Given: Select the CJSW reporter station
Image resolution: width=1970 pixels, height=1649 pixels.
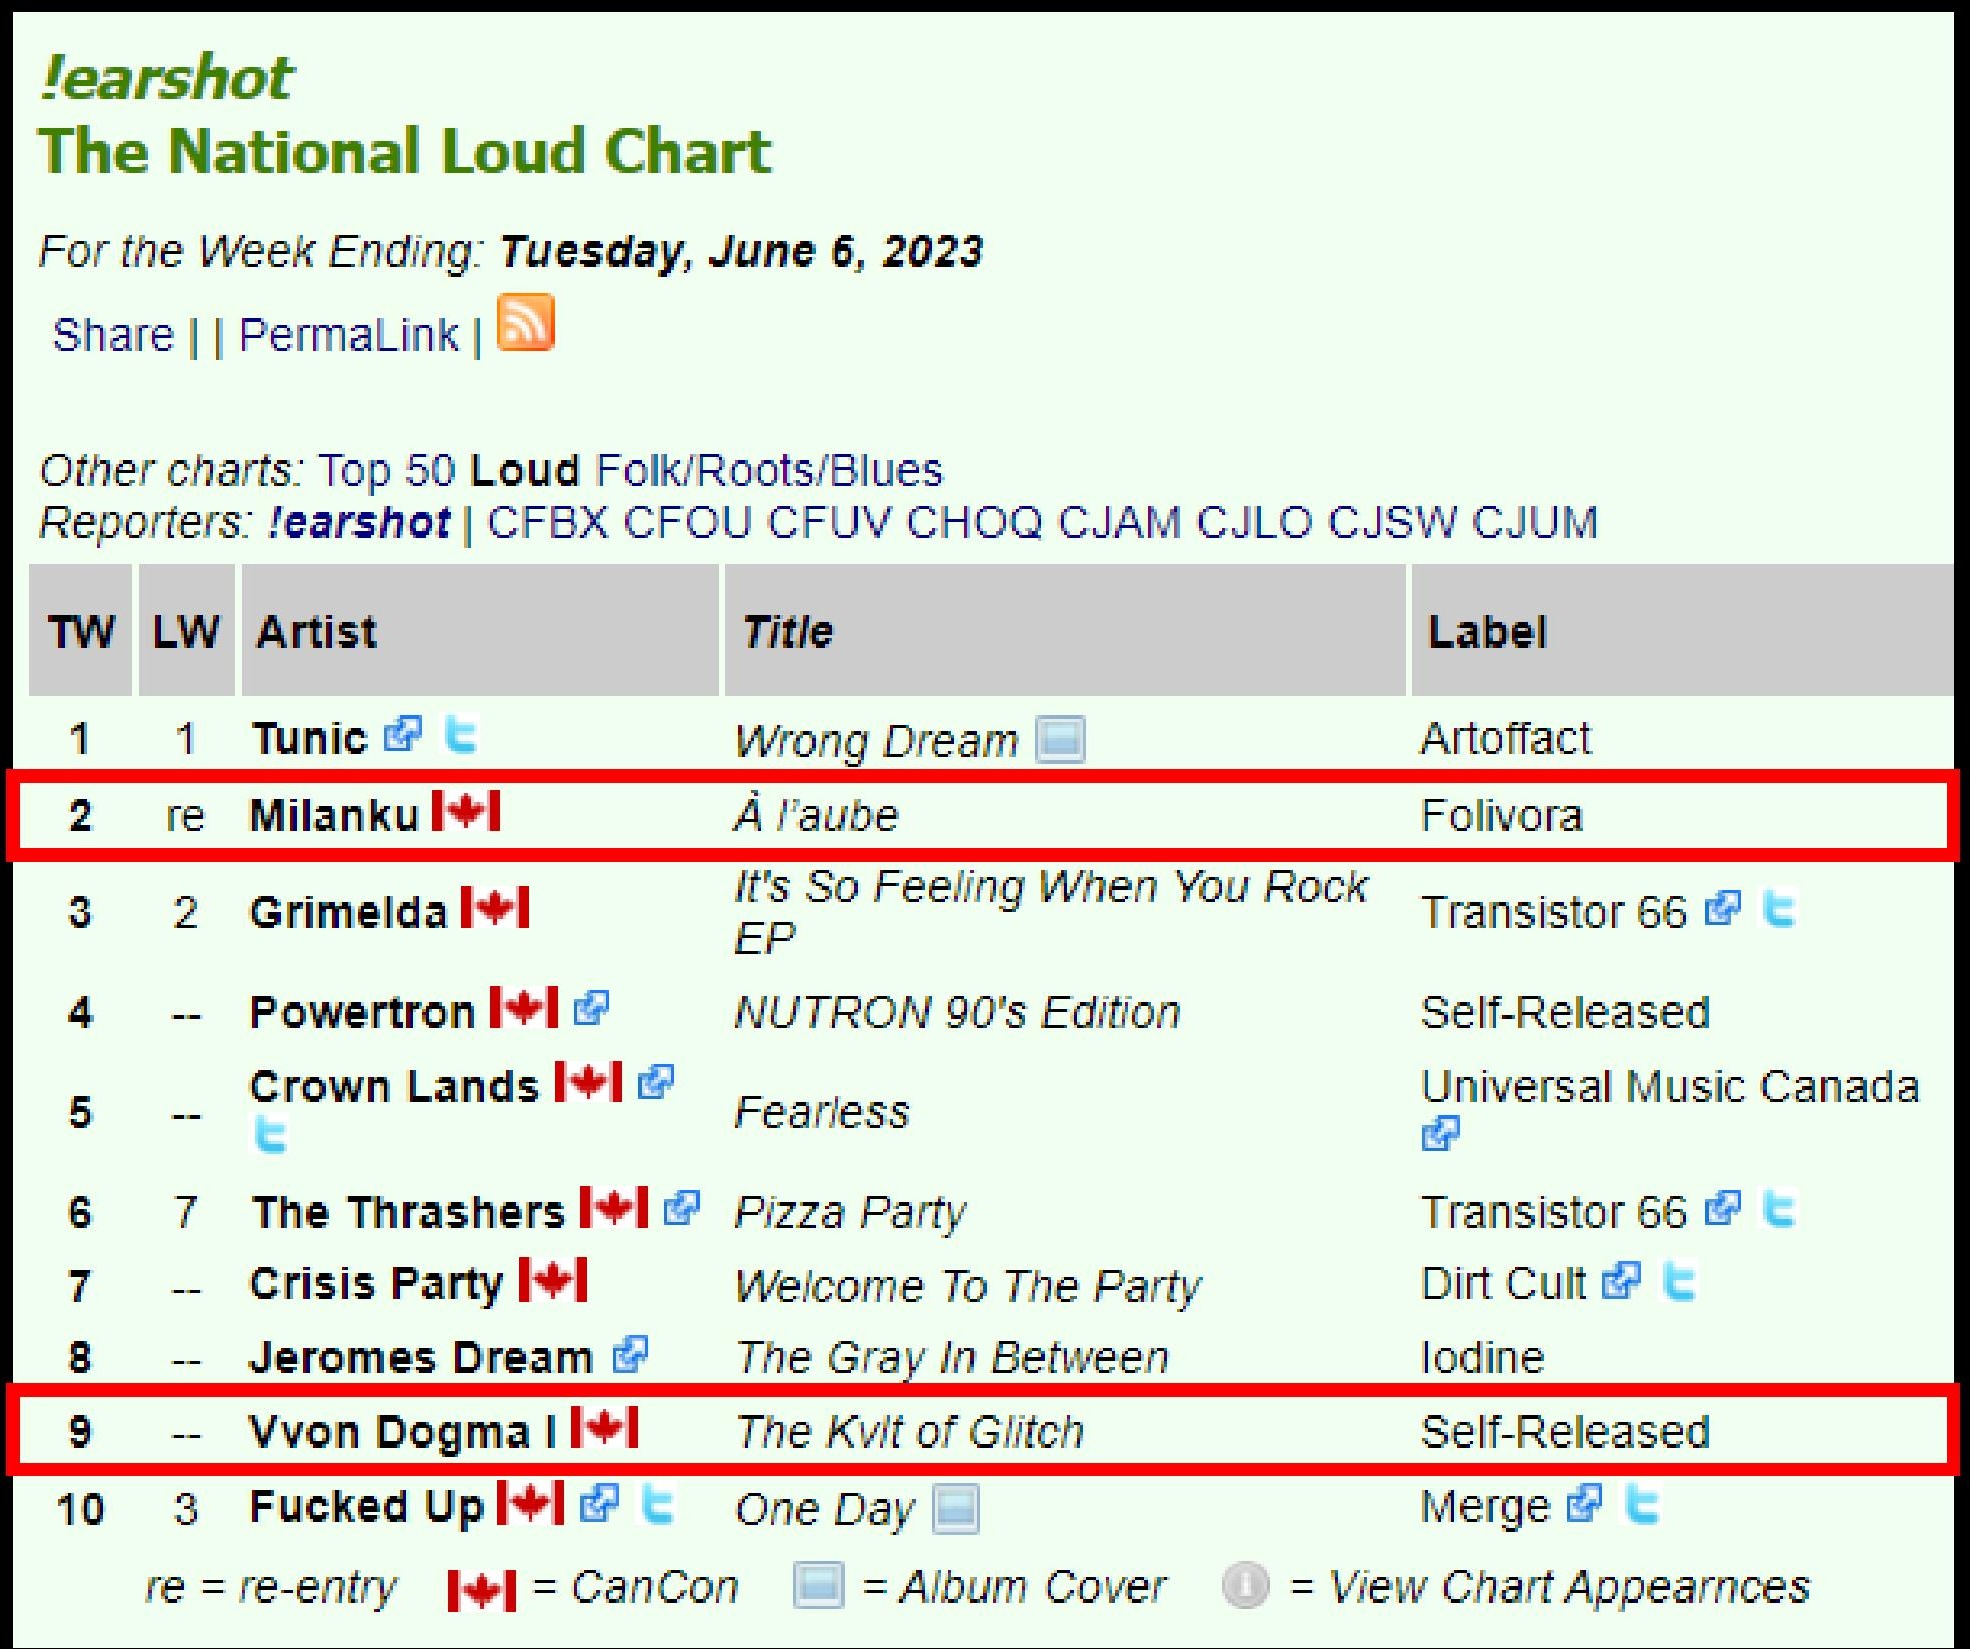Looking at the screenshot, I should click(x=1392, y=522).
